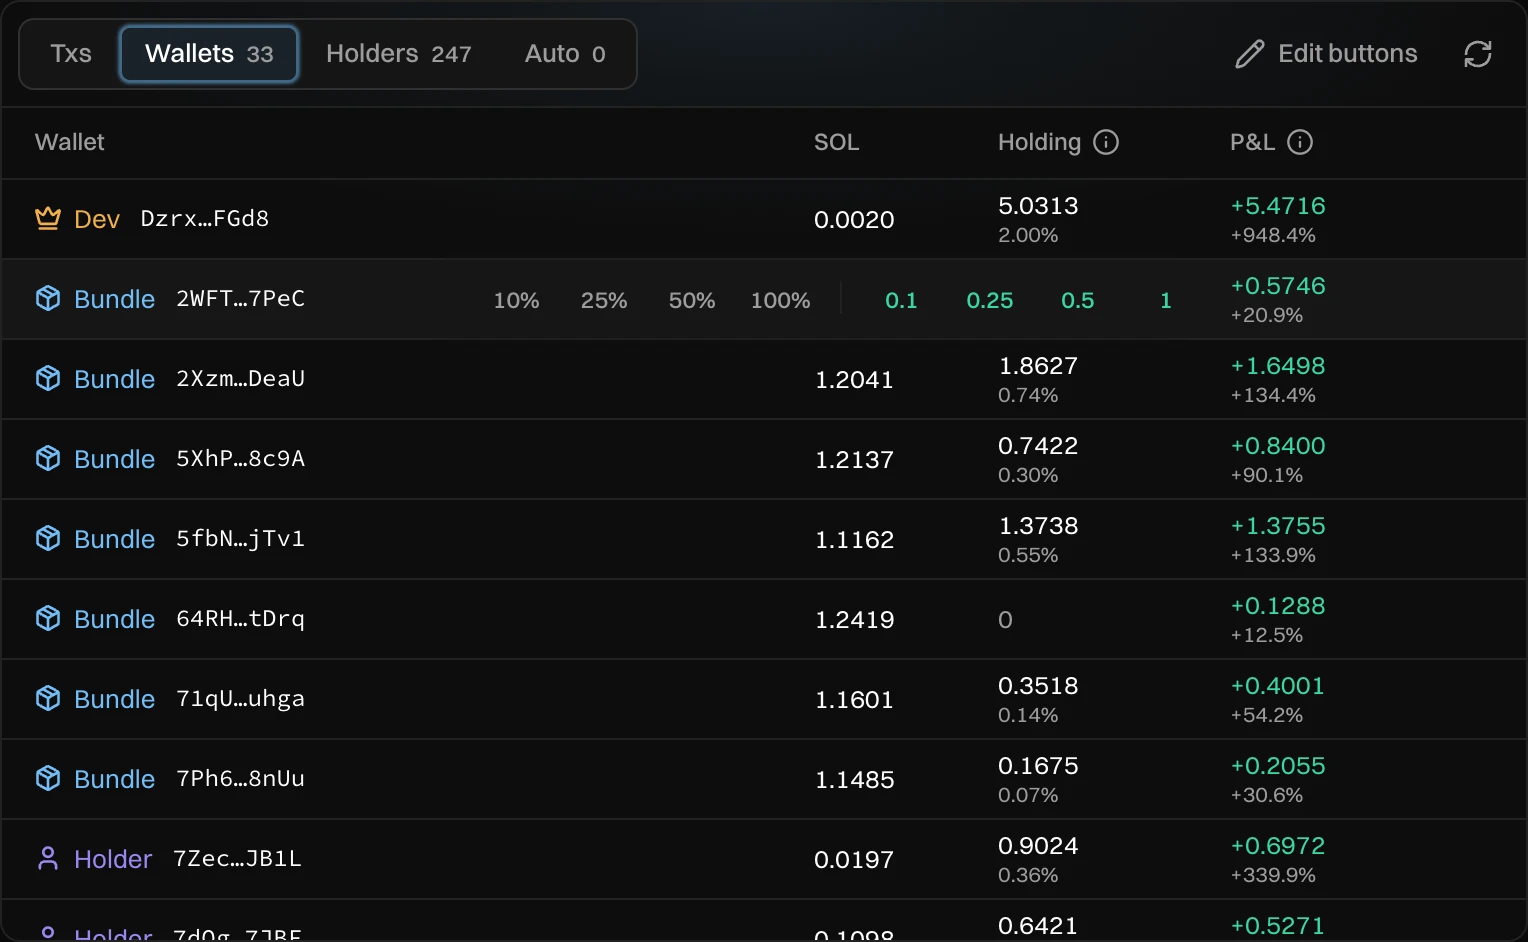Open the Holders tab

(x=398, y=54)
